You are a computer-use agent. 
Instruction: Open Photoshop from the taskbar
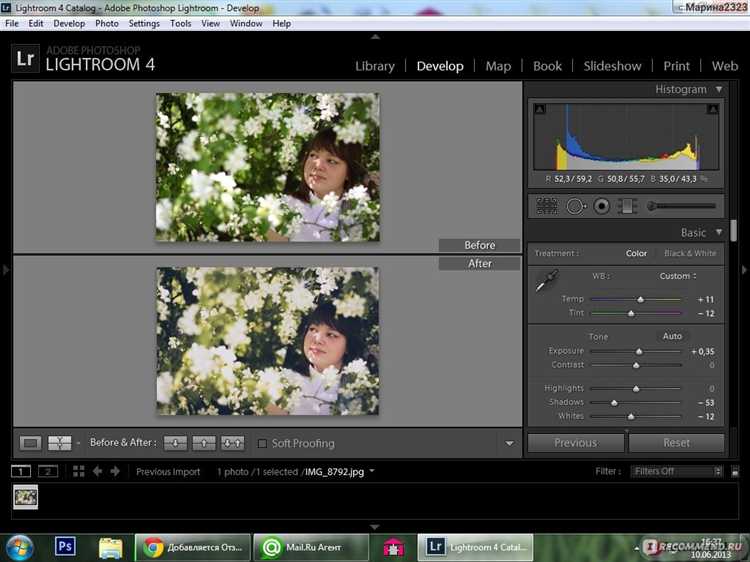(65, 546)
